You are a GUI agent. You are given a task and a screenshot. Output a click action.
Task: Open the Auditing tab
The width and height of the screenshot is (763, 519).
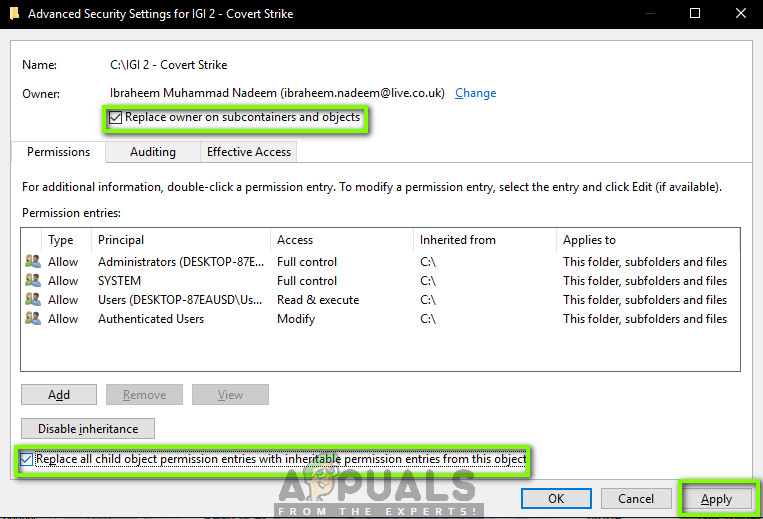pyautogui.click(x=153, y=152)
